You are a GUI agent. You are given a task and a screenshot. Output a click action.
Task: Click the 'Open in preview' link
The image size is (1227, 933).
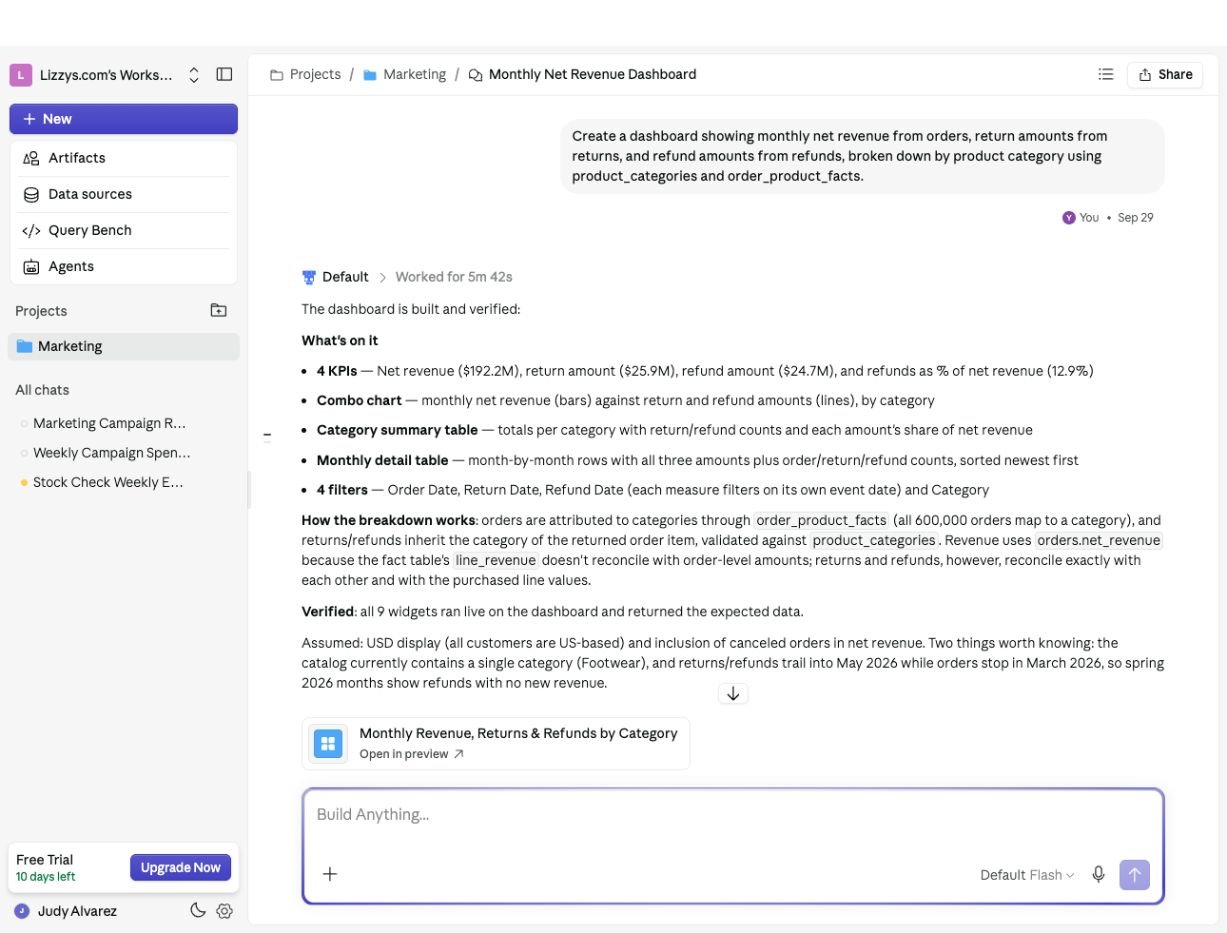pyautogui.click(x=411, y=754)
